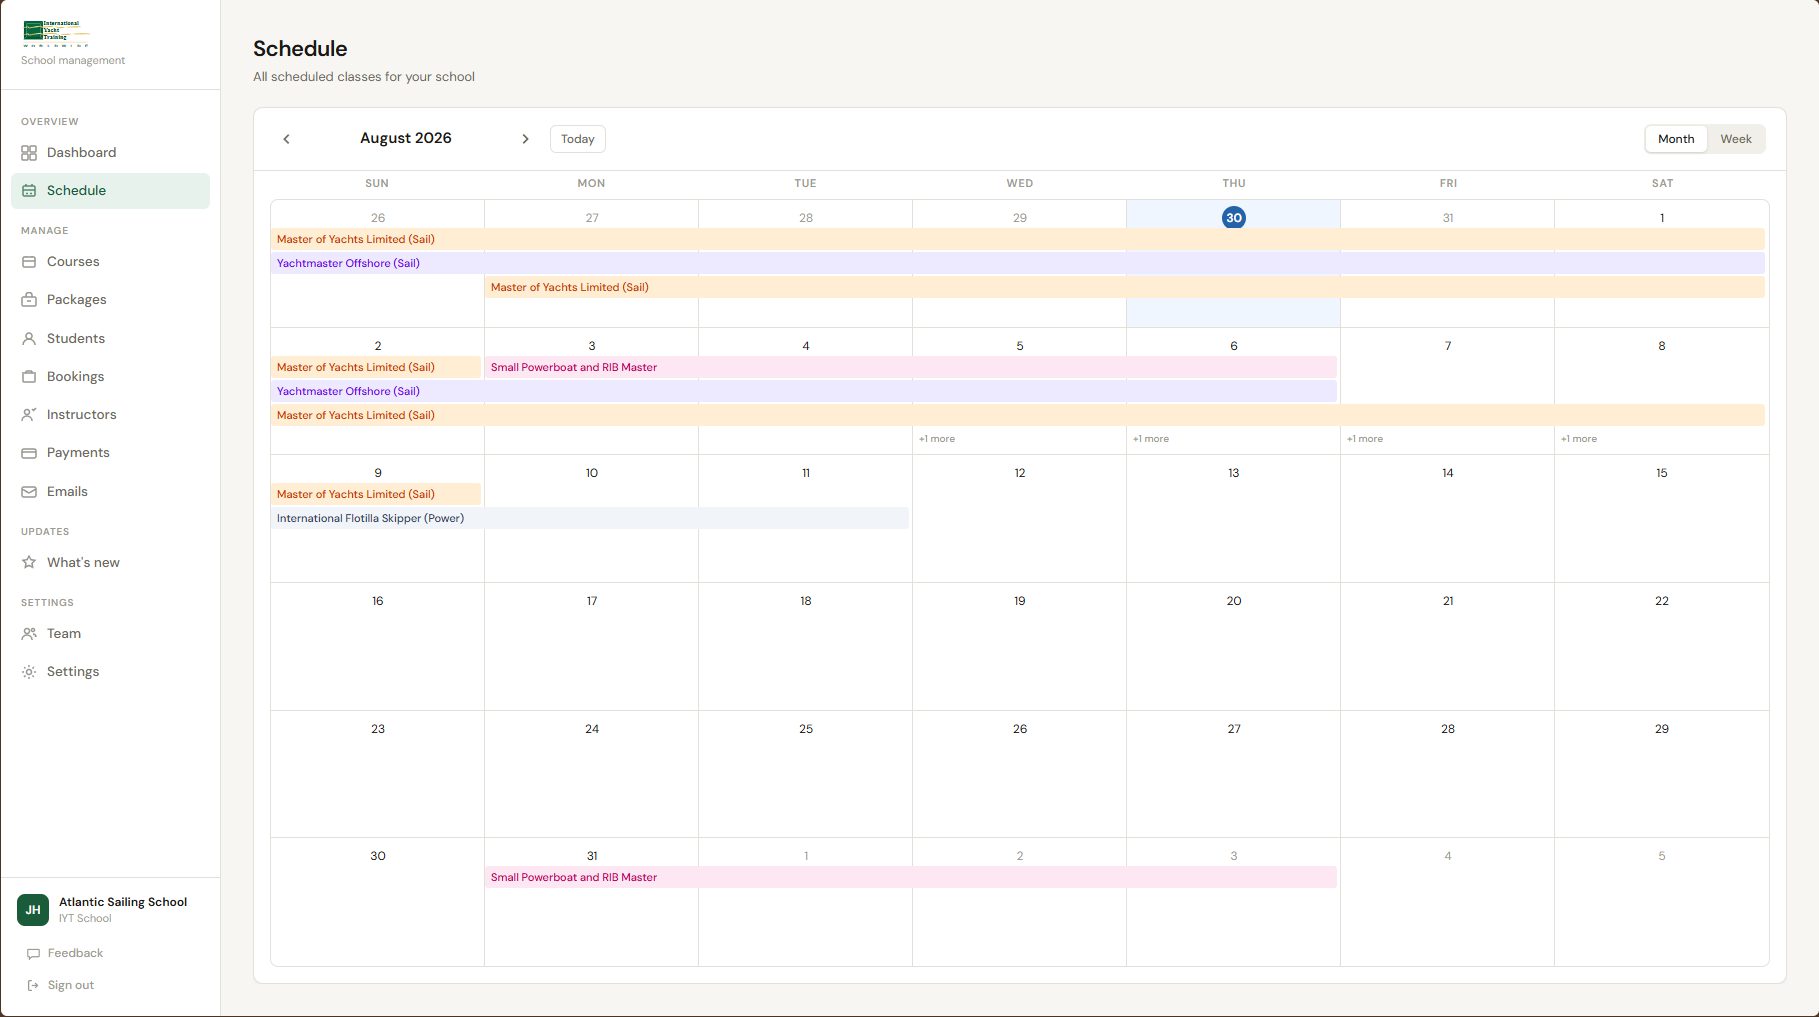Screen dimensions: 1819x1017
Task: Open International Flotilla Skipper (Power) event
Action: 590,519
